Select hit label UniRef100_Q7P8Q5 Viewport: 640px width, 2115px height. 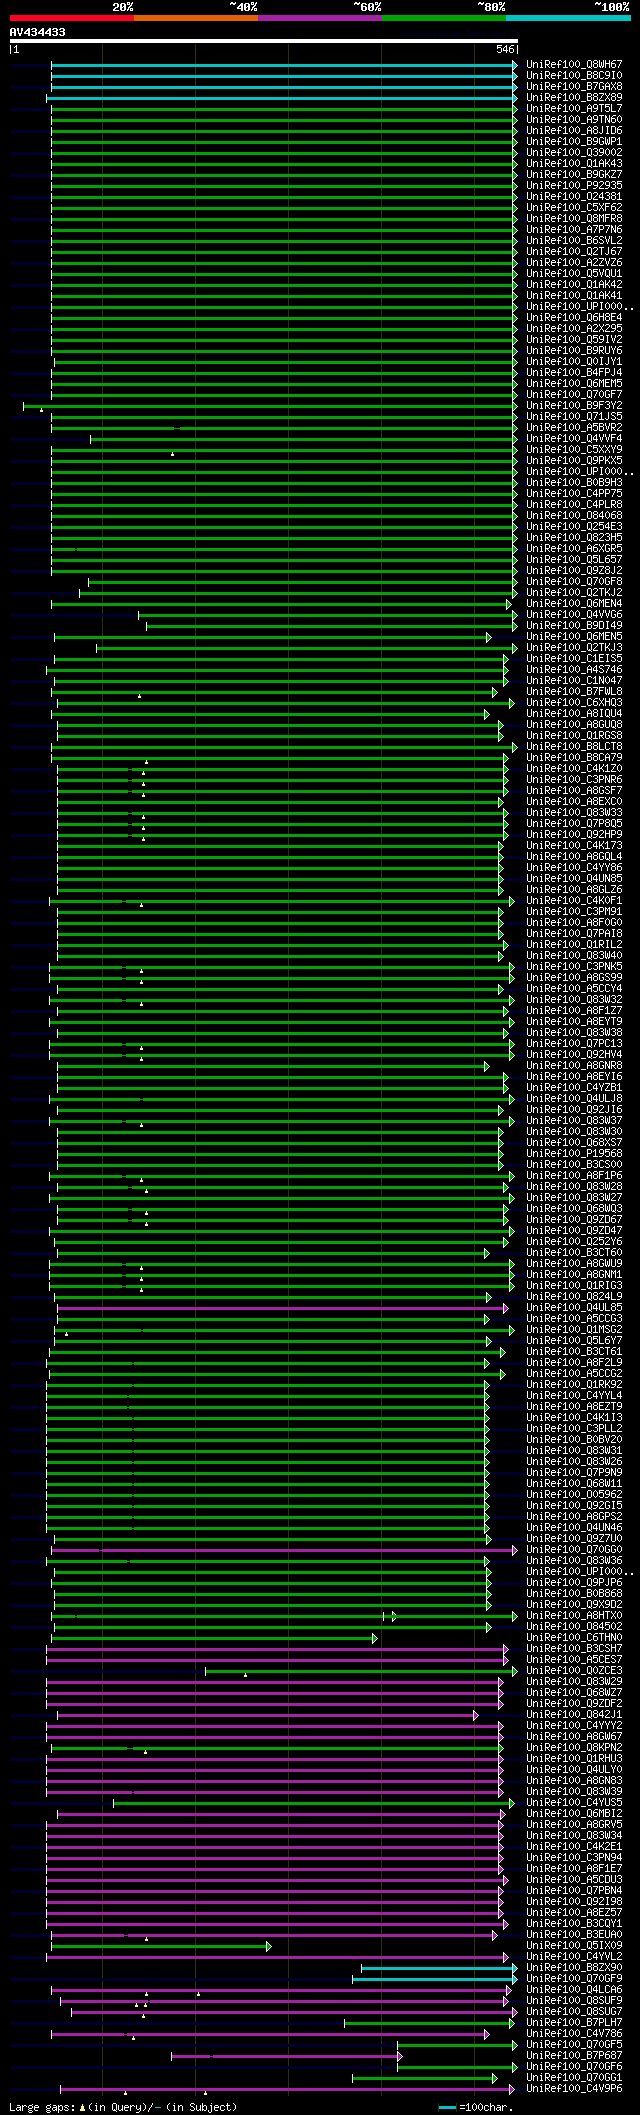[x=574, y=823]
